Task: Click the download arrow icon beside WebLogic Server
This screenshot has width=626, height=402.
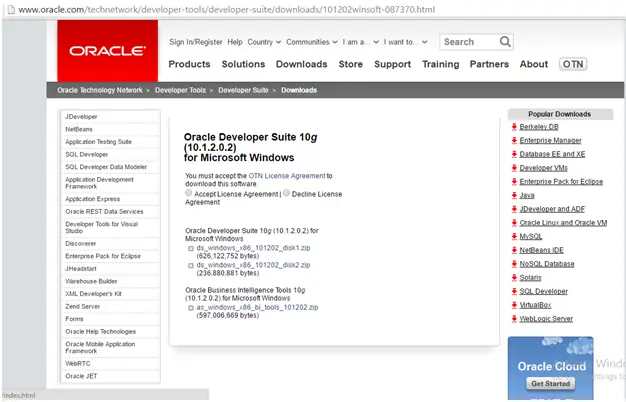Action: (514, 319)
